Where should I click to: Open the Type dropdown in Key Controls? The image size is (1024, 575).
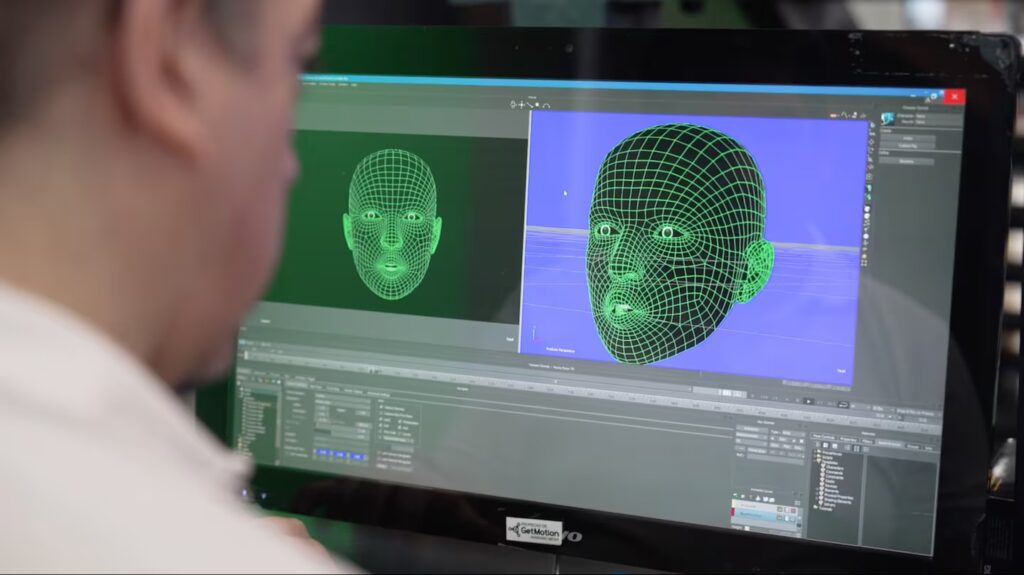point(793,433)
